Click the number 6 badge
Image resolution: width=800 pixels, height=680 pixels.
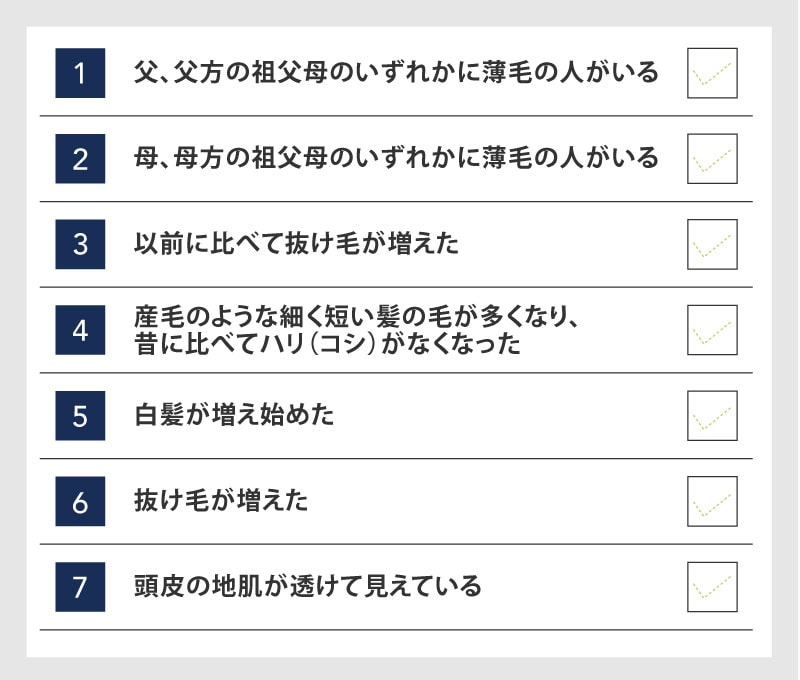coord(80,501)
